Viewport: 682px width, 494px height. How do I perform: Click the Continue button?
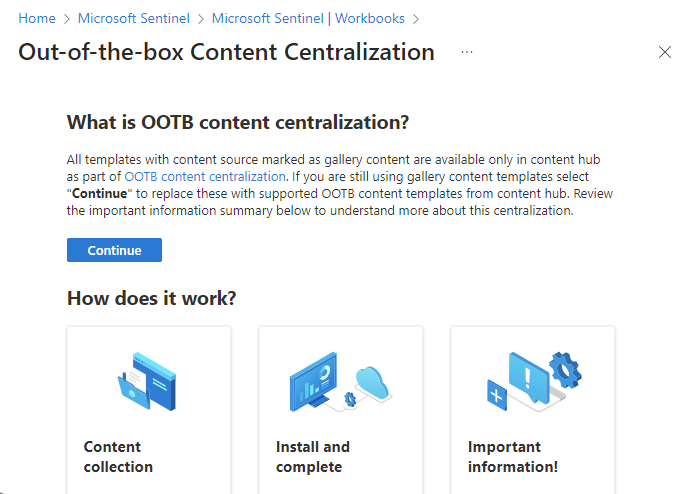[x=114, y=250]
